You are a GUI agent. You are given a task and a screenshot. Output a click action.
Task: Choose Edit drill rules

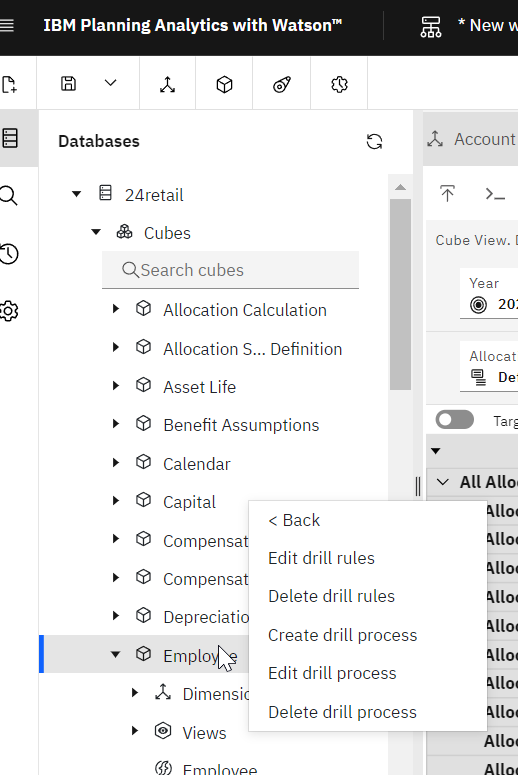point(321,558)
